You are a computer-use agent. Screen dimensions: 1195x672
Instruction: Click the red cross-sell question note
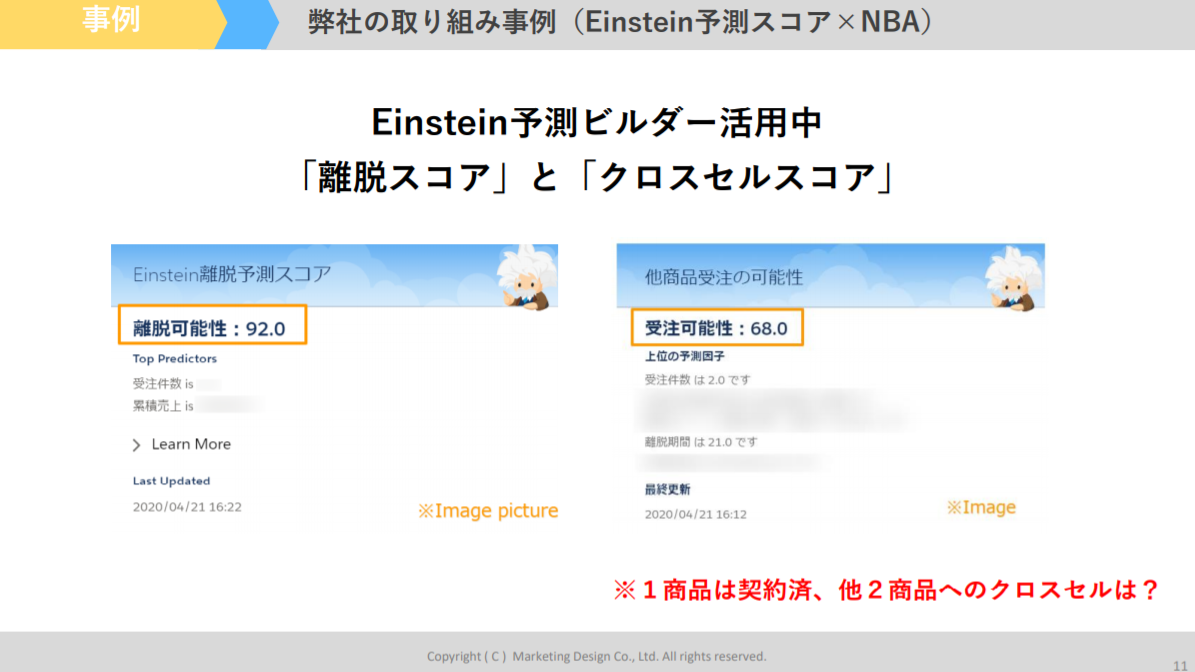pyautogui.click(x=885, y=591)
